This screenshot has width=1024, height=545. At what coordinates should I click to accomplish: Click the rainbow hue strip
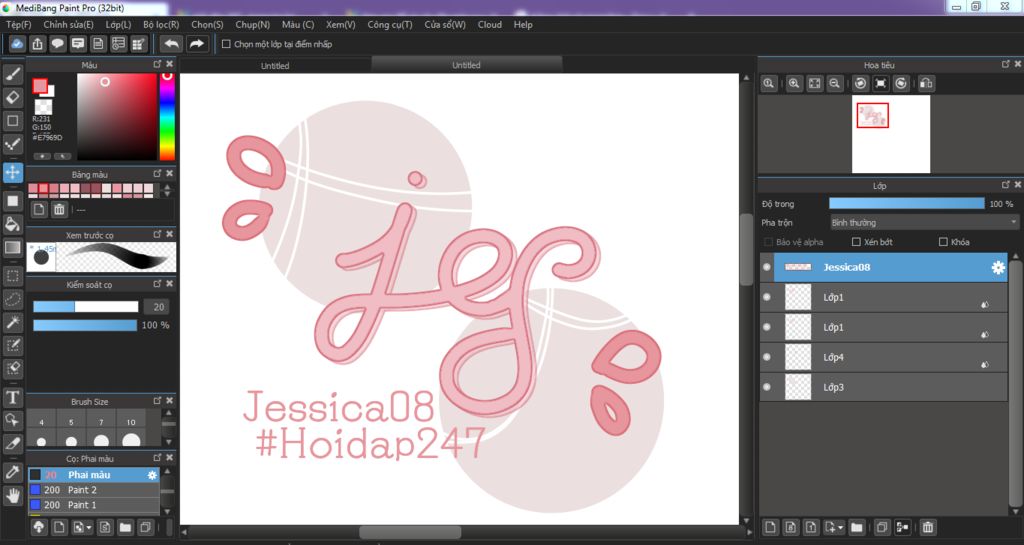167,117
